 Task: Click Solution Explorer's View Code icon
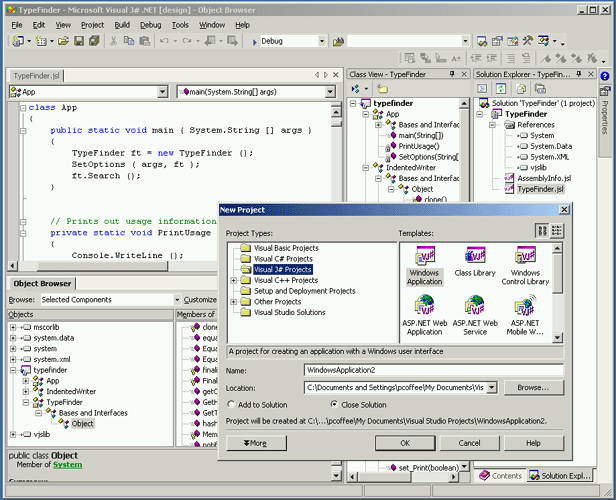482,89
